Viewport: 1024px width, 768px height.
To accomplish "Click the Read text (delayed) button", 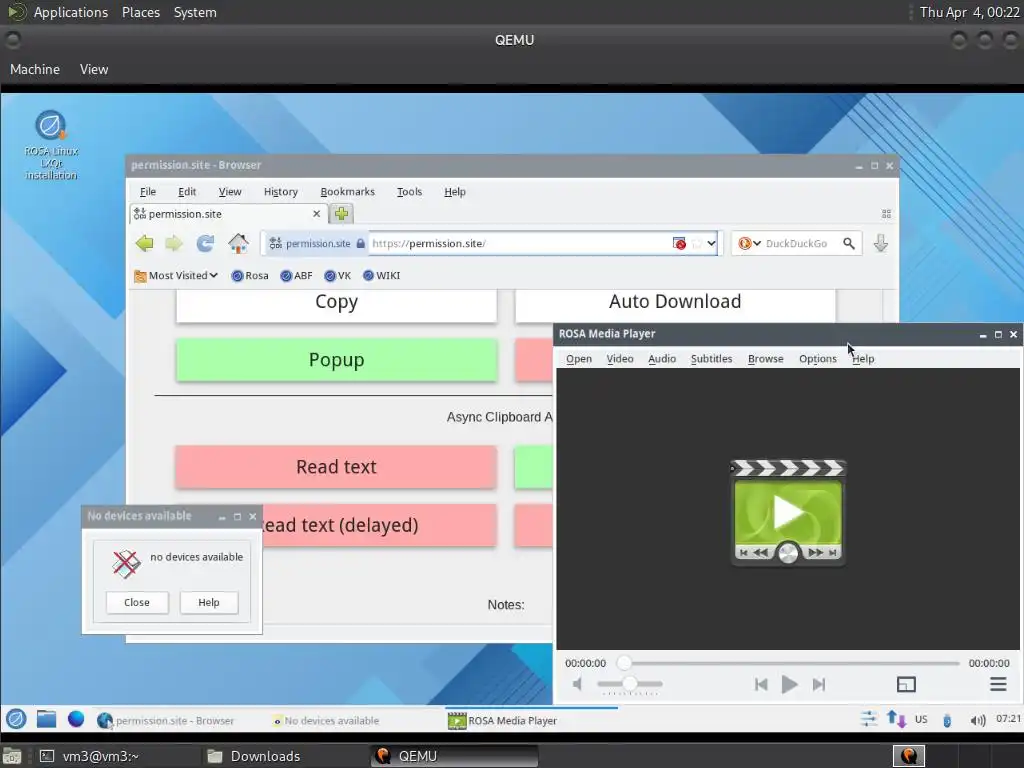I will (379, 525).
